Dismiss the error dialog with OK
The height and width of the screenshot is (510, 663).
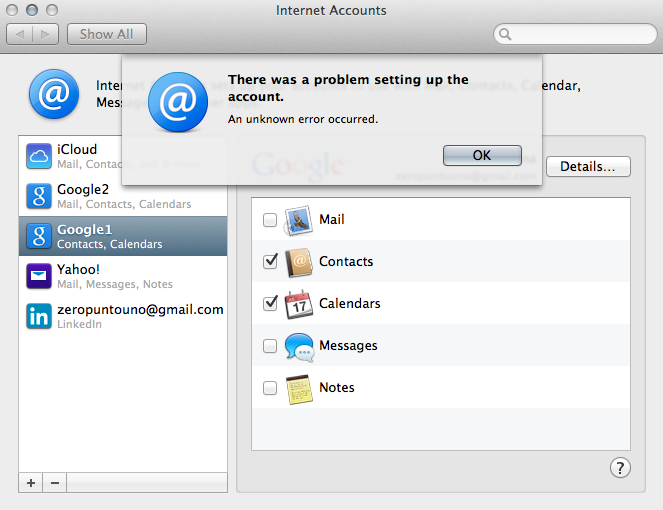[x=482, y=155]
